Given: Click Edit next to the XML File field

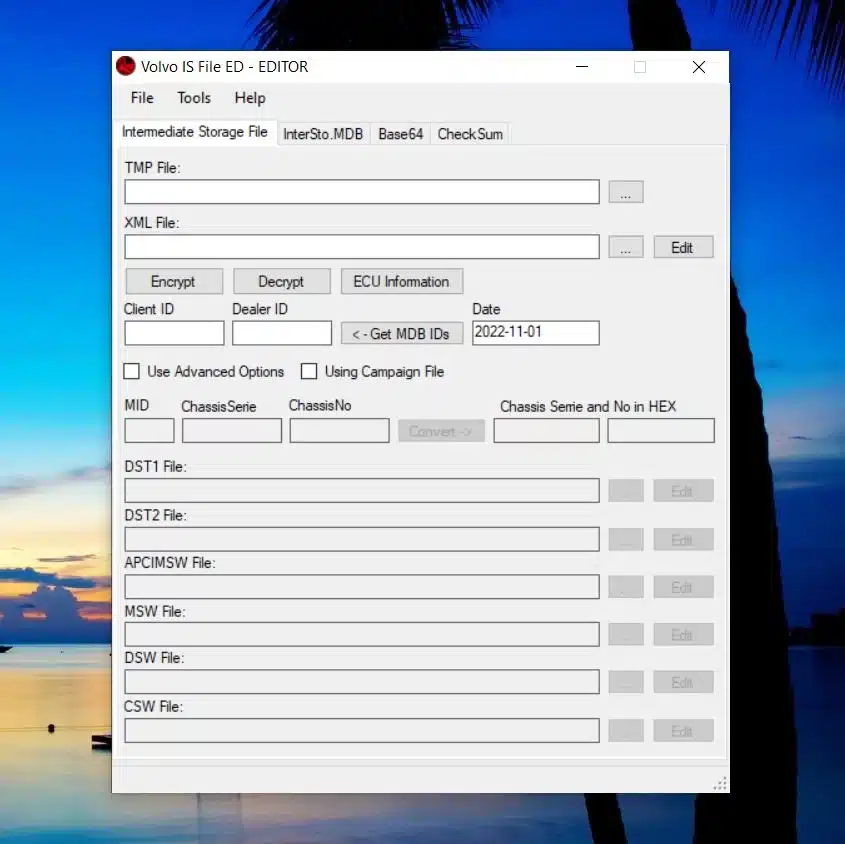Looking at the screenshot, I should [683, 246].
